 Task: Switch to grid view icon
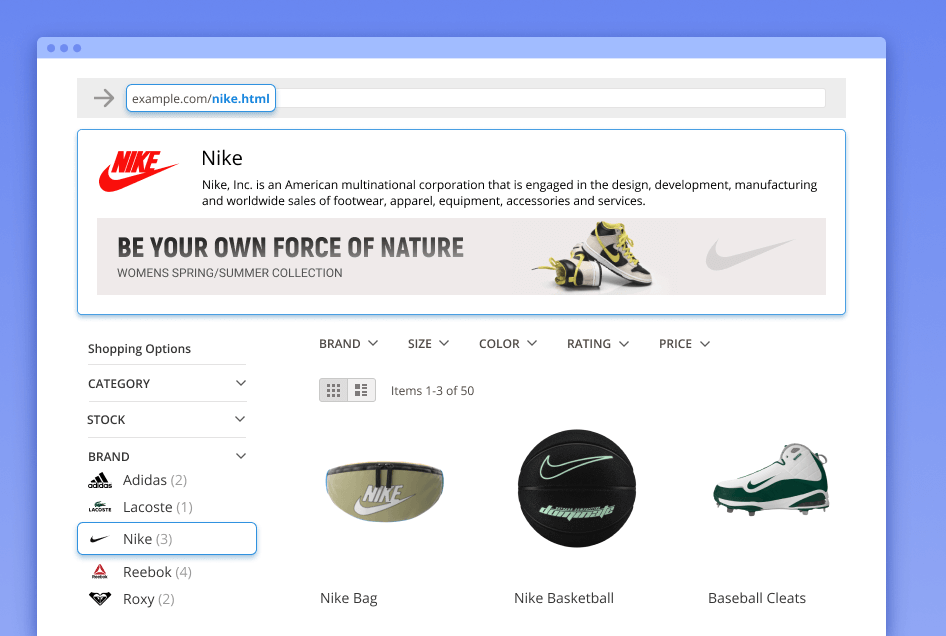pyautogui.click(x=334, y=390)
